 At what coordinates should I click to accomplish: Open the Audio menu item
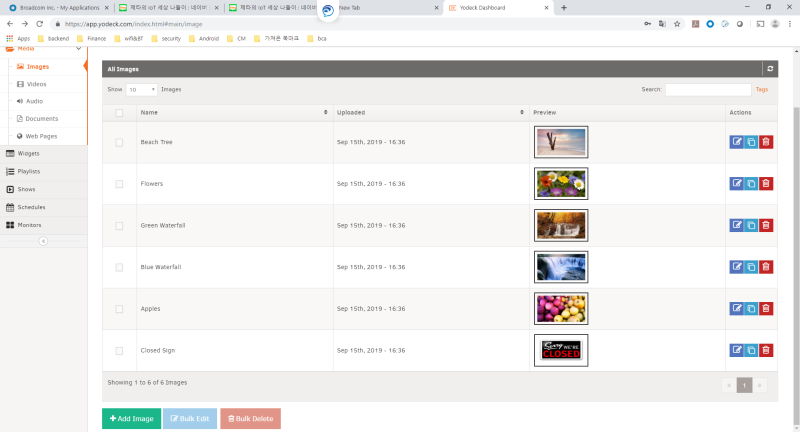pyautogui.click(x=34, y=101)
